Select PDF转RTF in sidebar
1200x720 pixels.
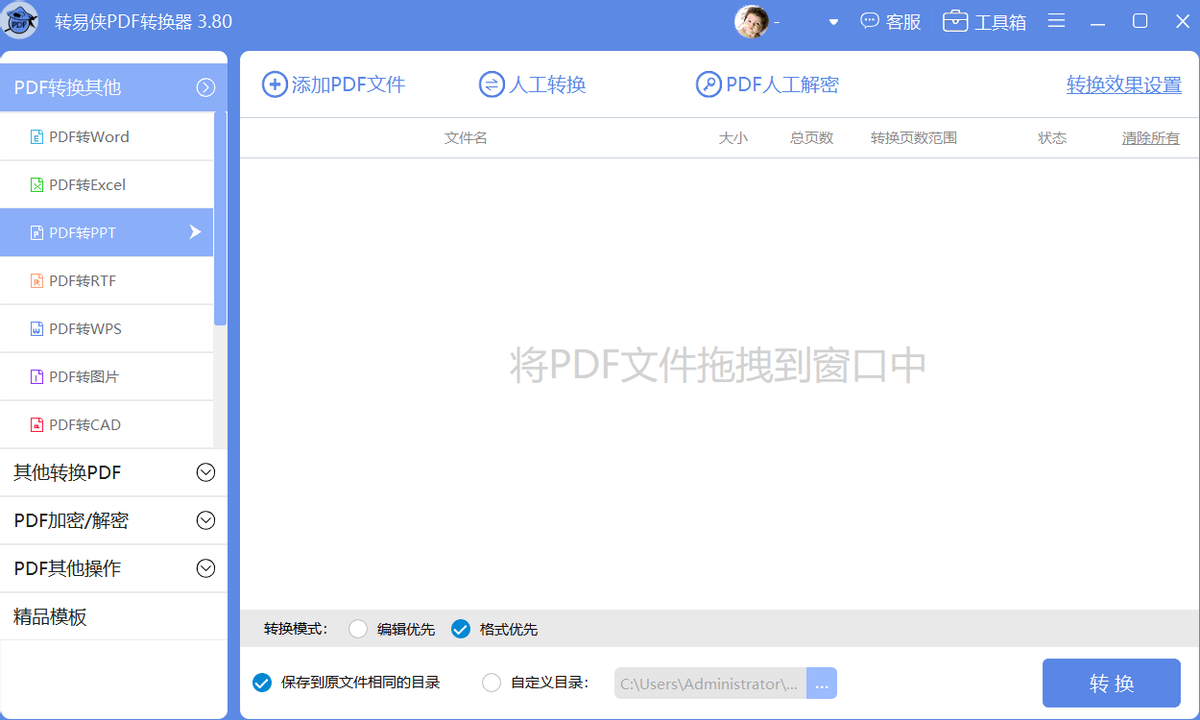tap(107, 281)
